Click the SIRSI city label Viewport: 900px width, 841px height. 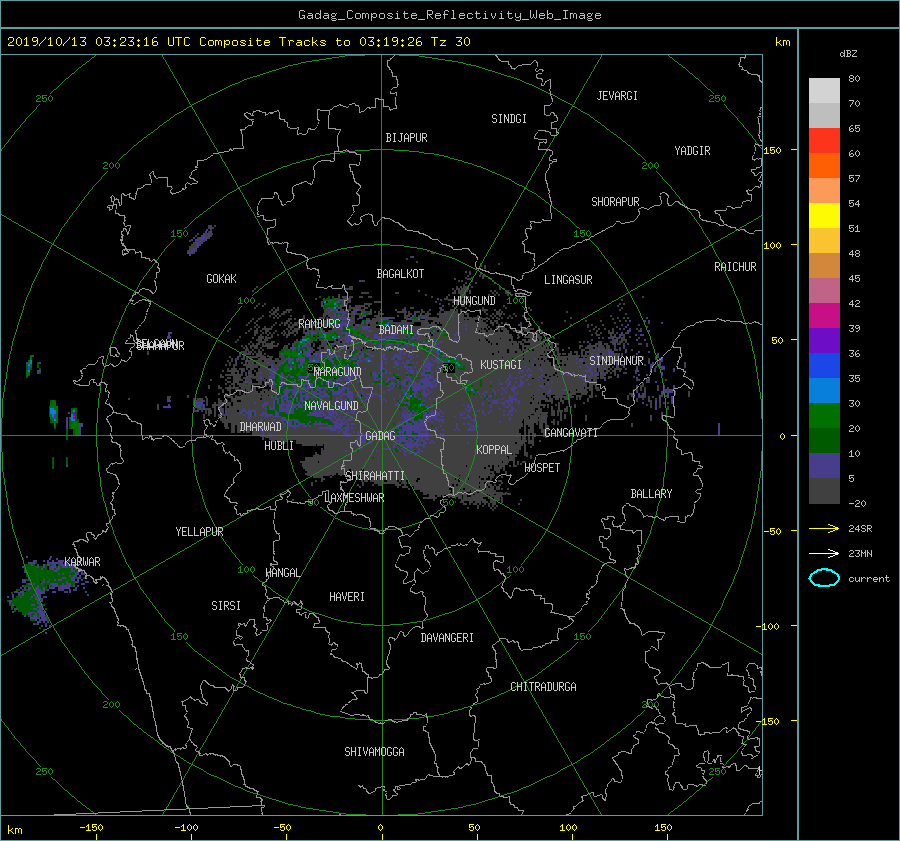(x=226, y=606)
